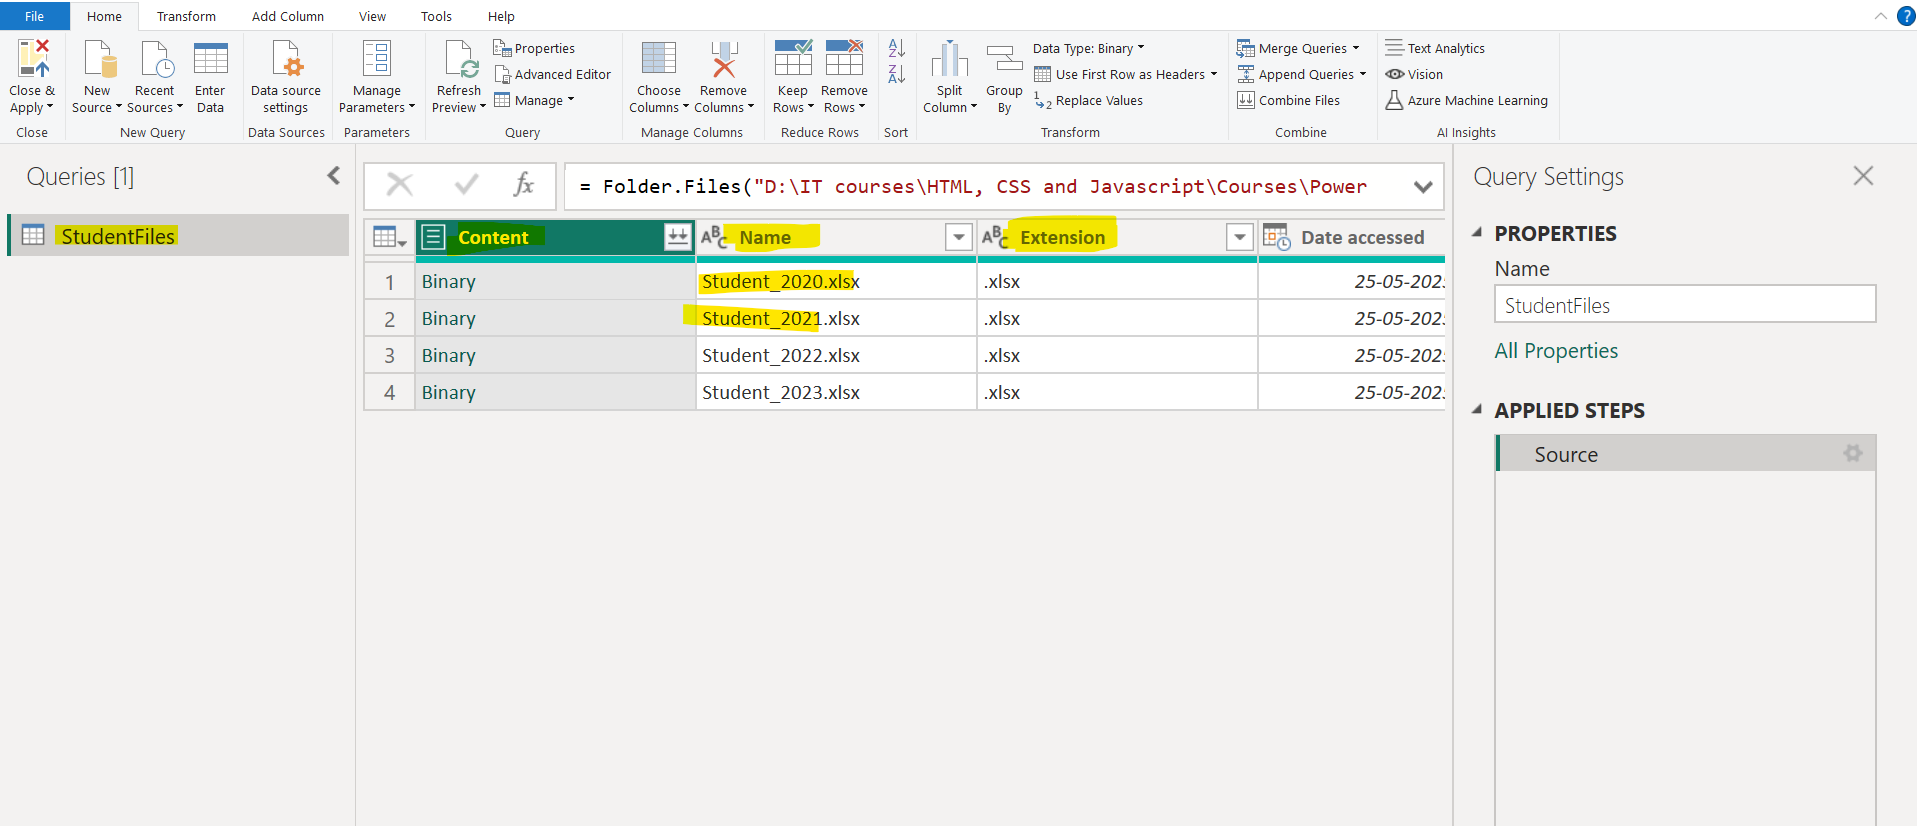
Task: Collapse the PROPERTIES section
Action: point(1477,233)
